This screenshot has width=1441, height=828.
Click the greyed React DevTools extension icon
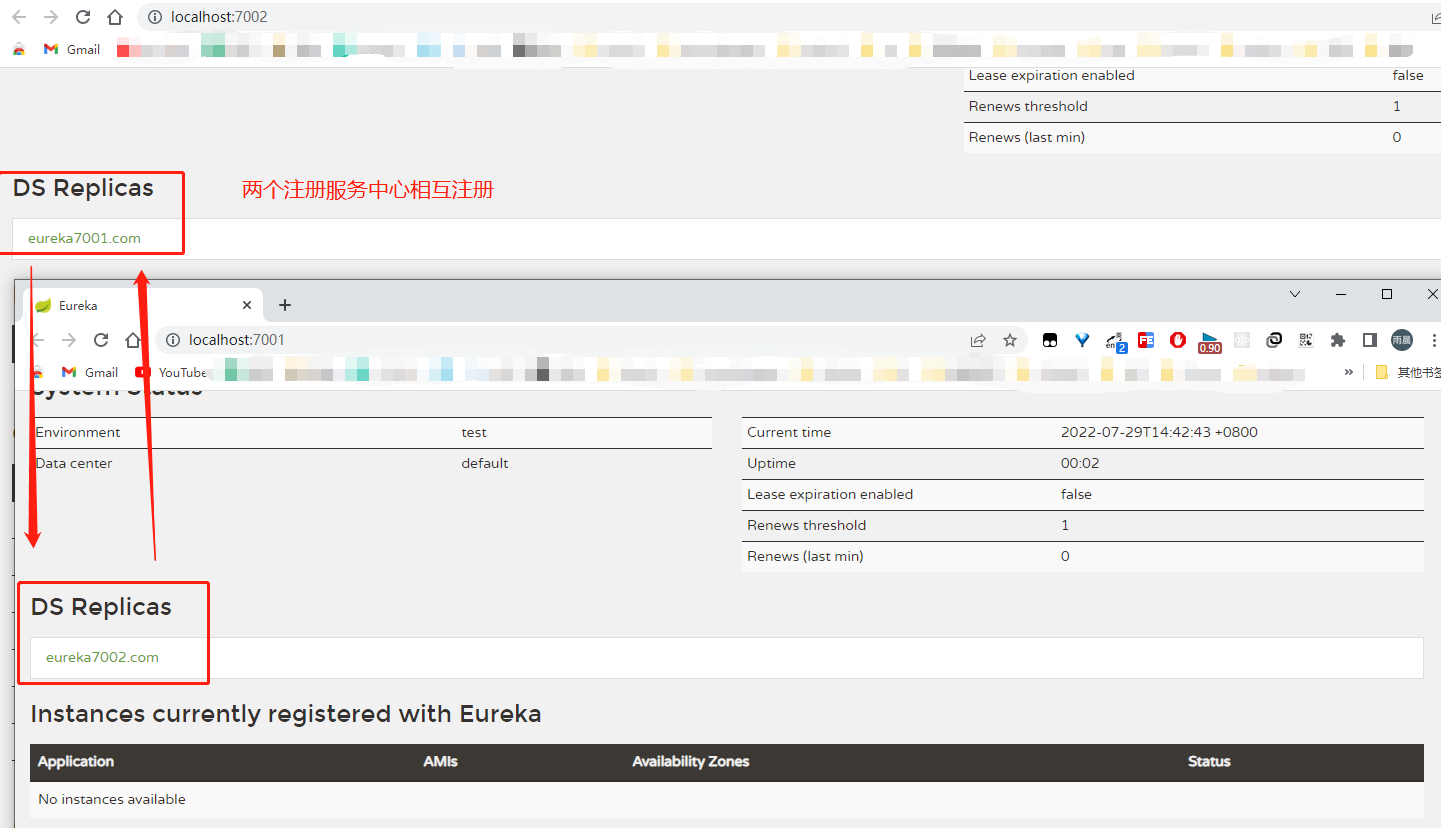coord(1242,340)
